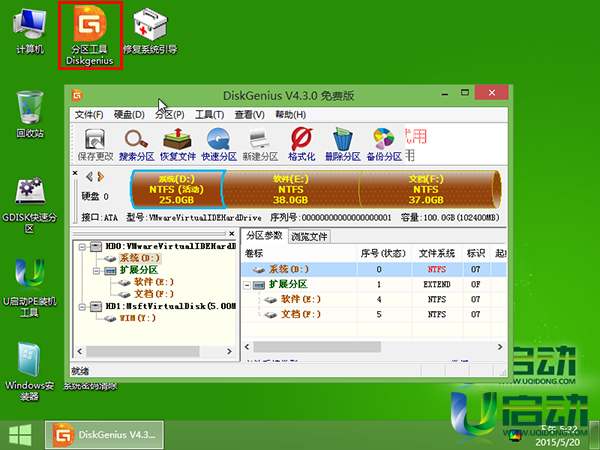Open the 回收站 recycle bin icon
Image resolution: width=600 pixels, height=450 pixels.
pyautogui.click(x=30, y=114)
